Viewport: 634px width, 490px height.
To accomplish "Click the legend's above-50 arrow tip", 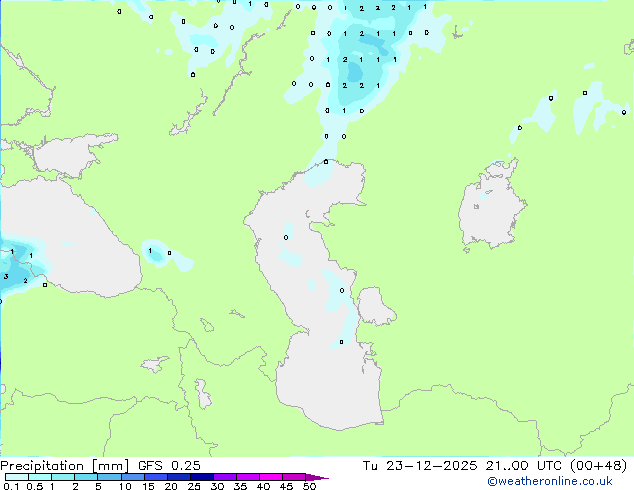I will (317, 477).
